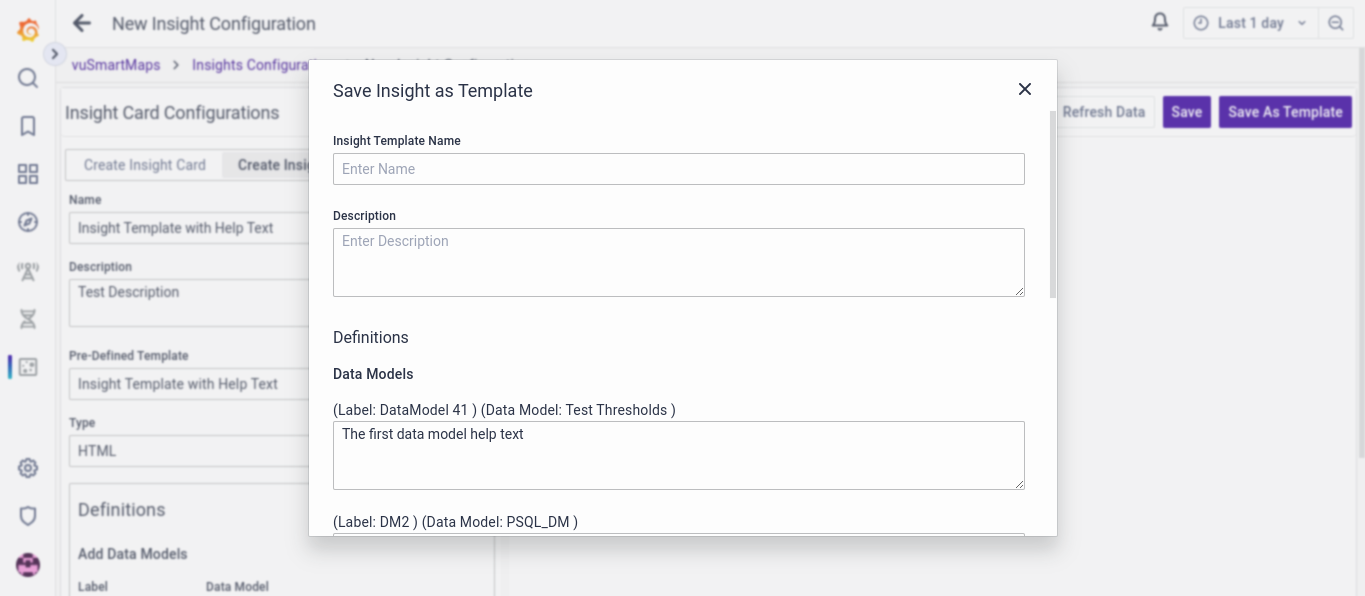Open the notification bell
This screenshot has height=596, width=1365.
point(1159,21)
